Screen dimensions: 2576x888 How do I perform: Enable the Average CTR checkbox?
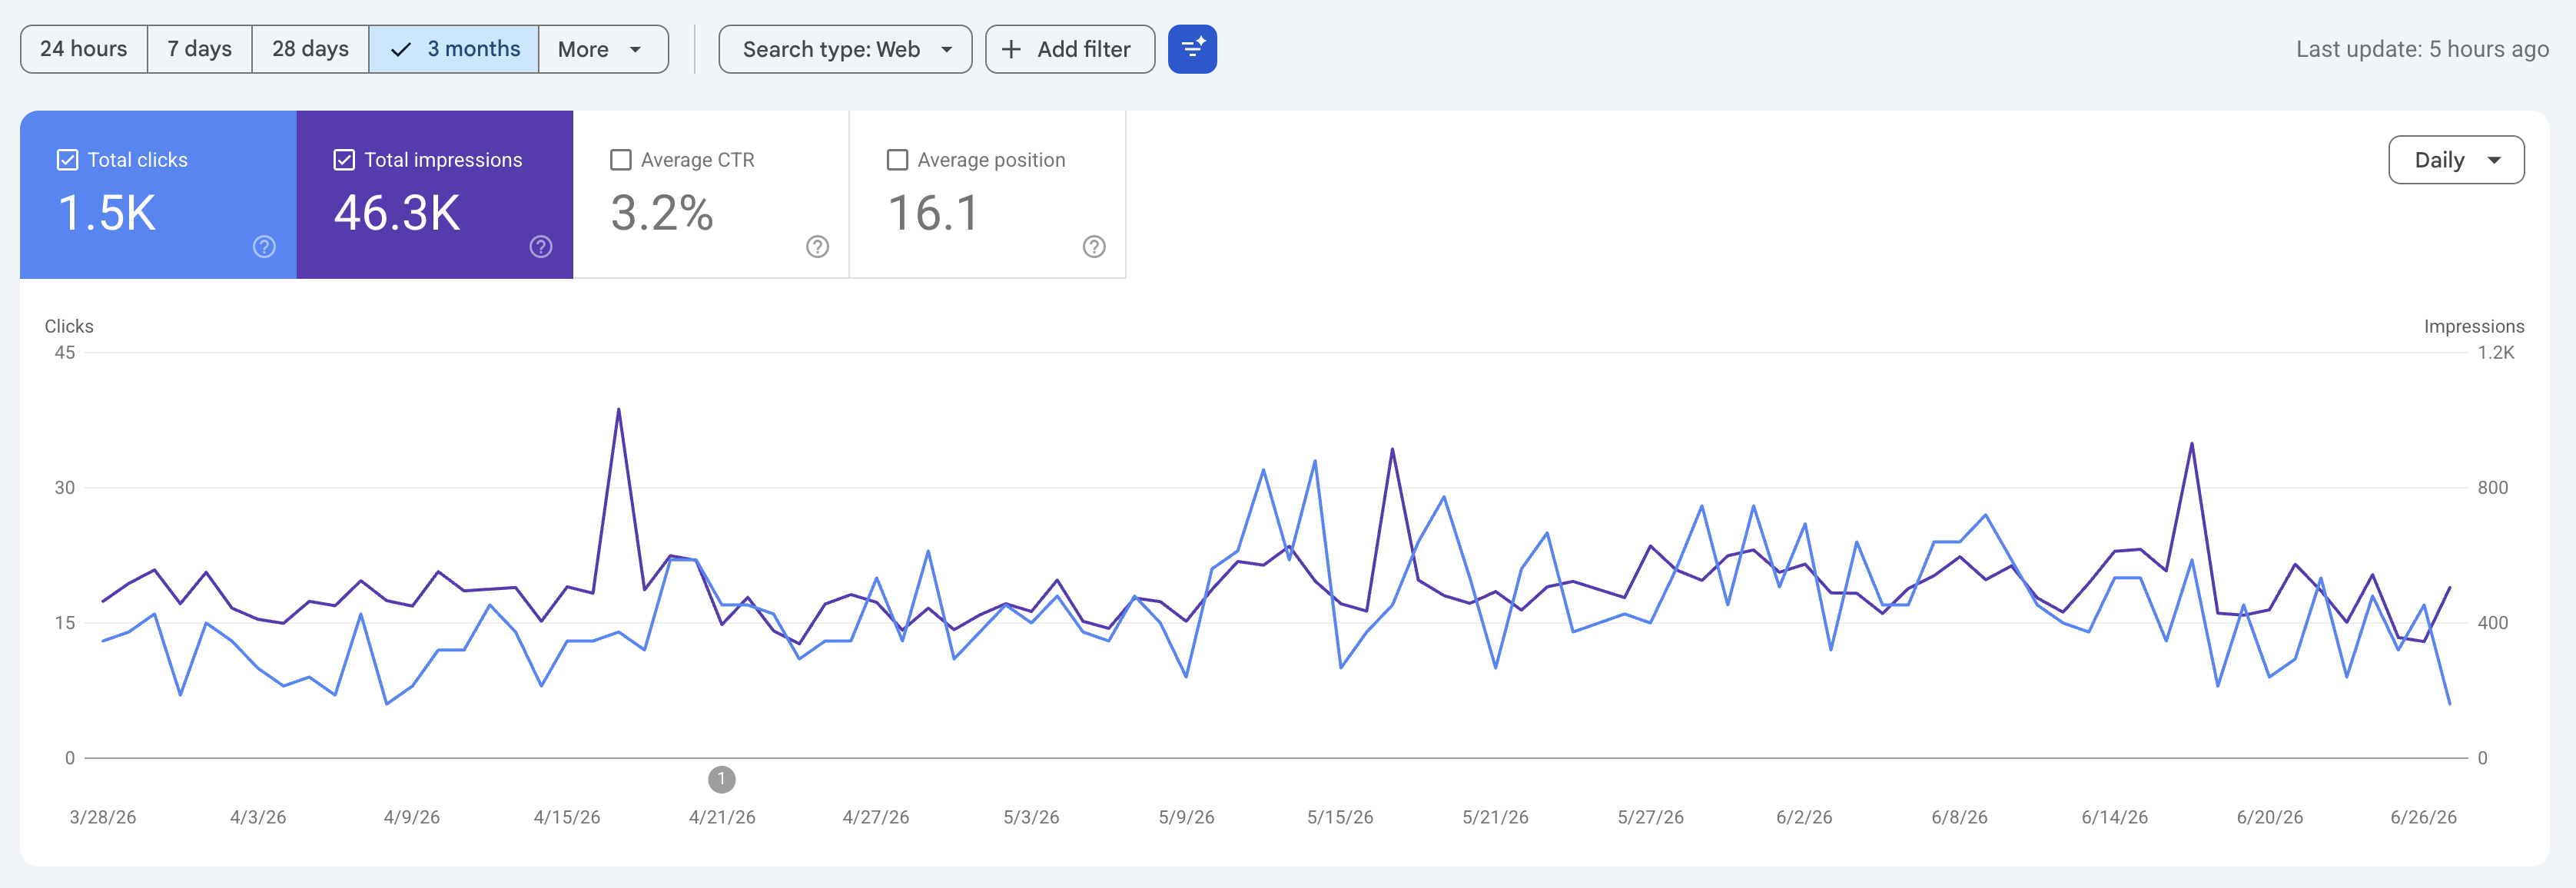point(621,160)
